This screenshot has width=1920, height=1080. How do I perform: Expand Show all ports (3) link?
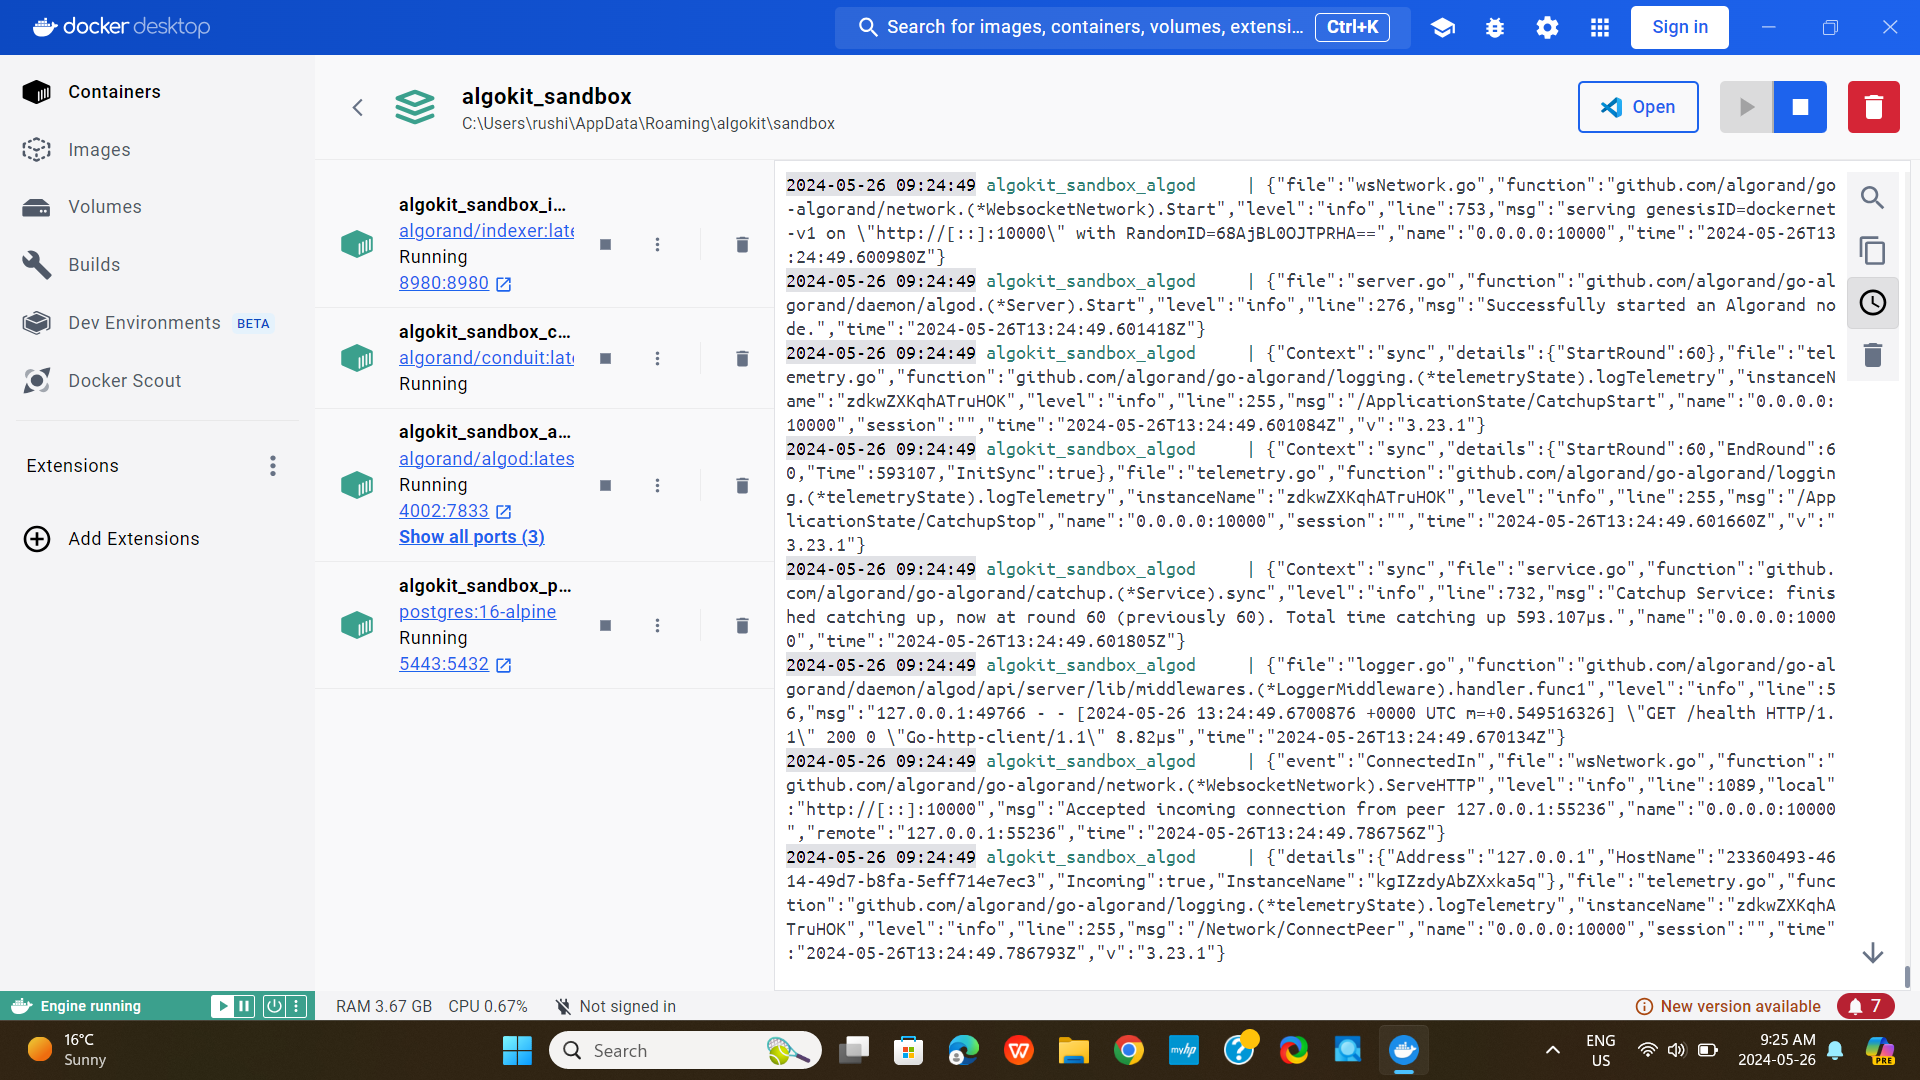pos(471,537)
